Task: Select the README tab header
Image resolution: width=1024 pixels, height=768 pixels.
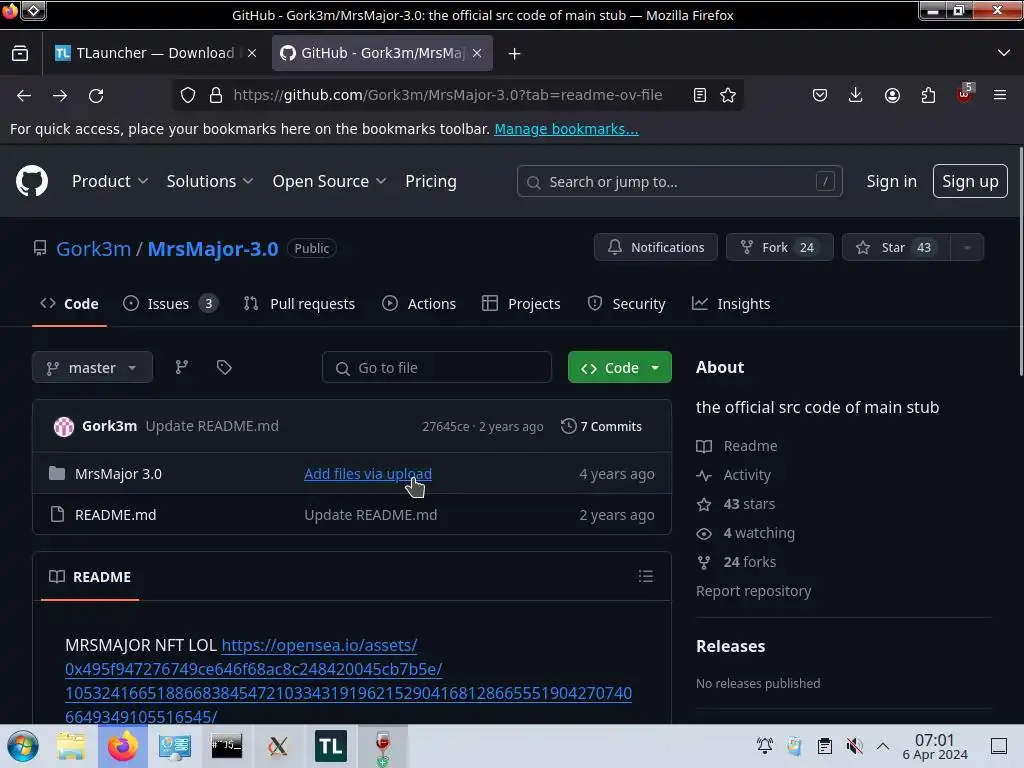Action: (x=90, y=577)
